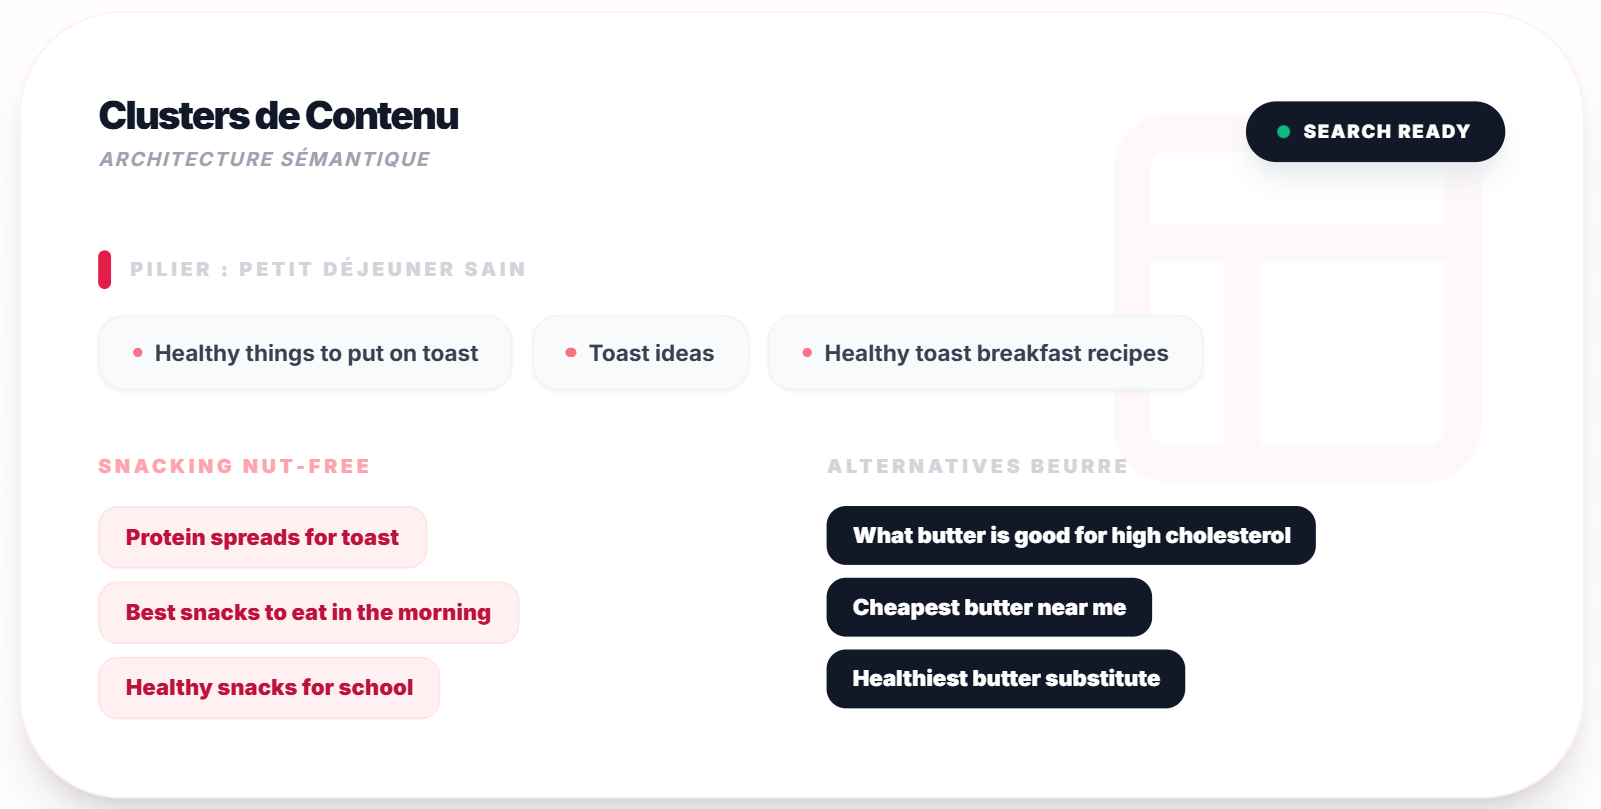1601x809 pixels.
Task: Click the bullet dot beside Toast ideas
Action: [x=571, y=353]
